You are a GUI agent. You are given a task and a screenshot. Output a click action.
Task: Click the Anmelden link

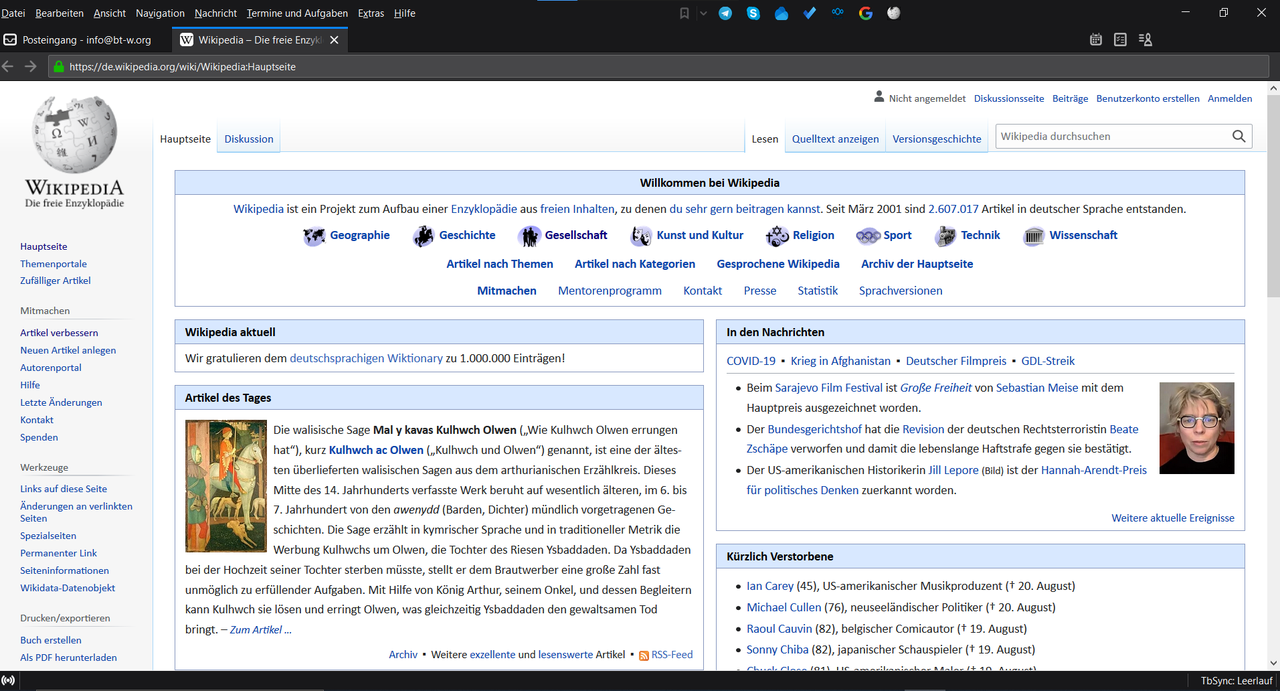coord(1230,99)
